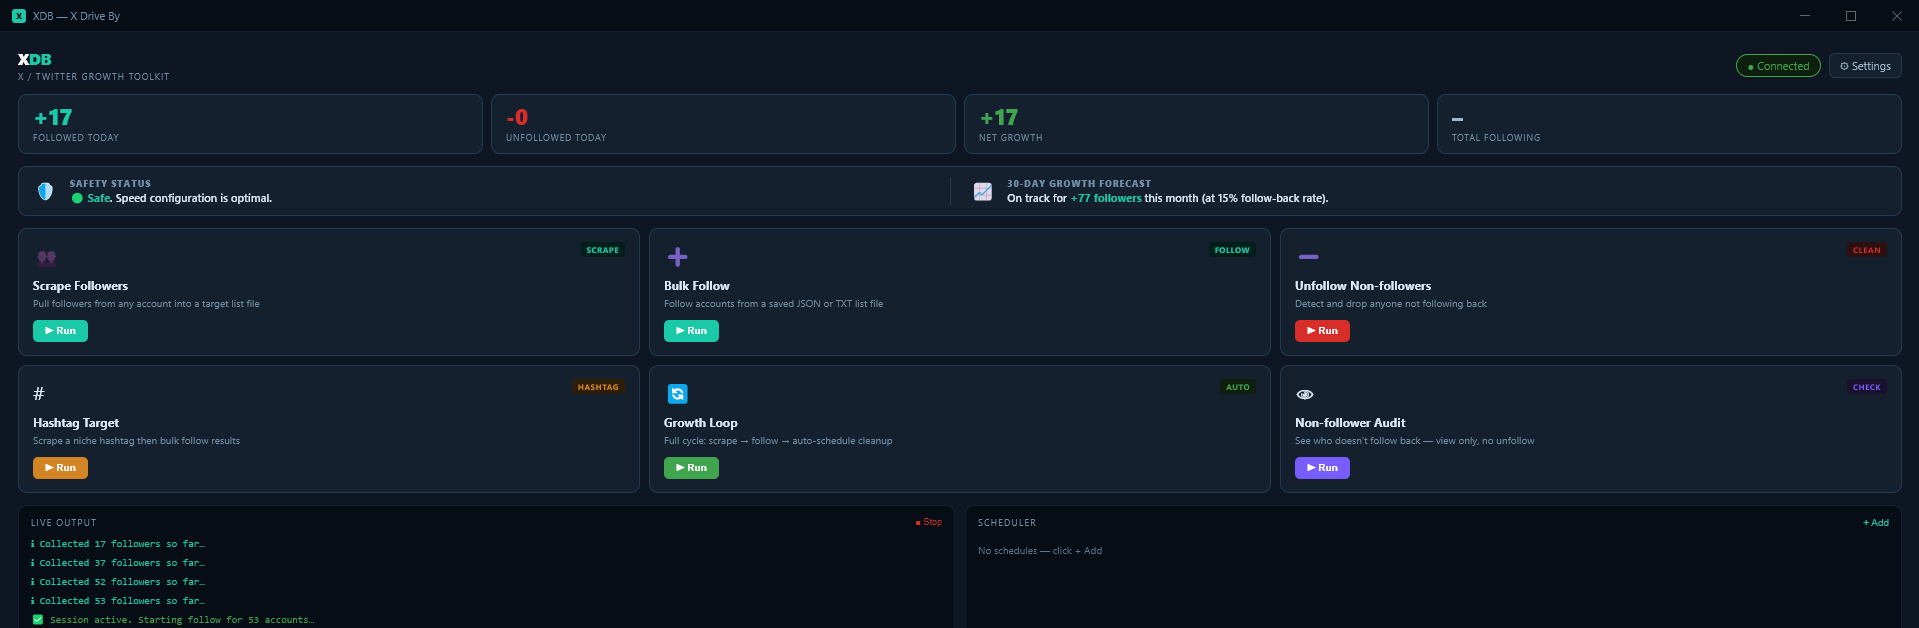Click the '+77 followers' forecast text
Screen dimensions: 1919x628
[x=1106, y=198]
